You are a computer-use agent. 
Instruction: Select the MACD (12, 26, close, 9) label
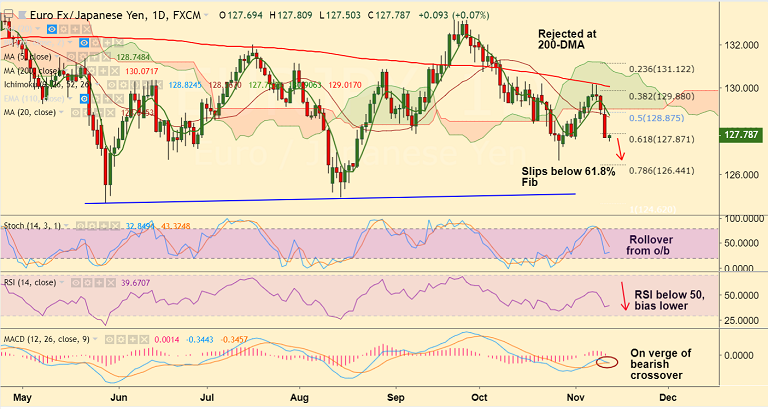47,339
